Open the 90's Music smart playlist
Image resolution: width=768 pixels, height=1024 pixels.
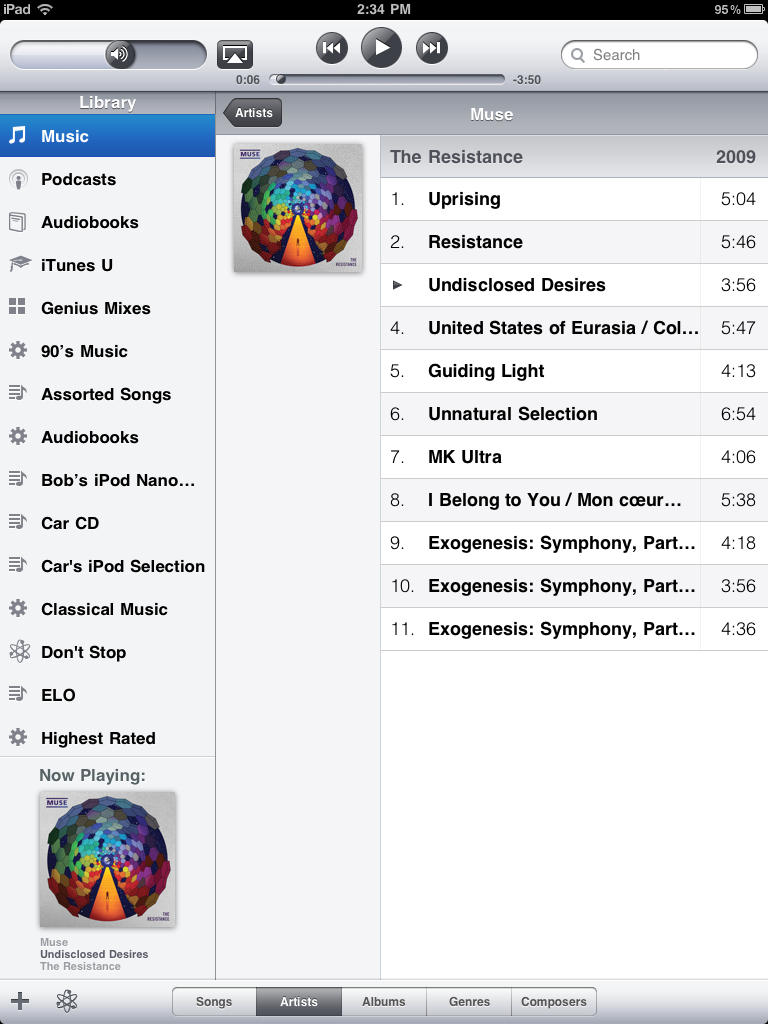click(x=107, y=351)
